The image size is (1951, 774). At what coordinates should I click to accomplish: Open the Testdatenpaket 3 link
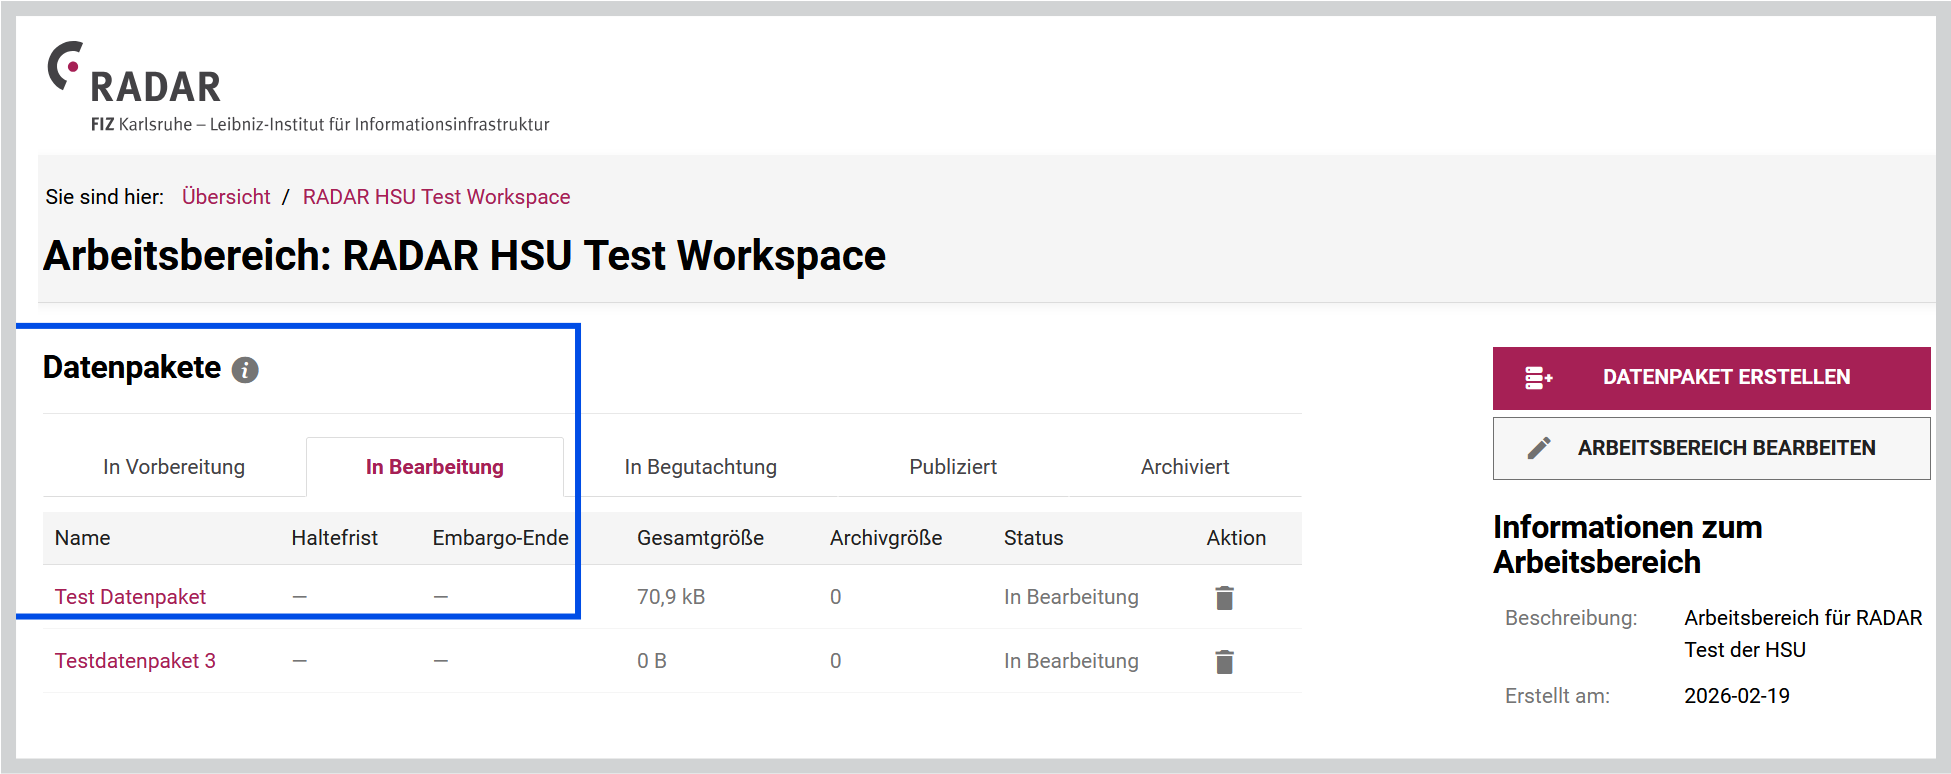click(x=135, y=661)
